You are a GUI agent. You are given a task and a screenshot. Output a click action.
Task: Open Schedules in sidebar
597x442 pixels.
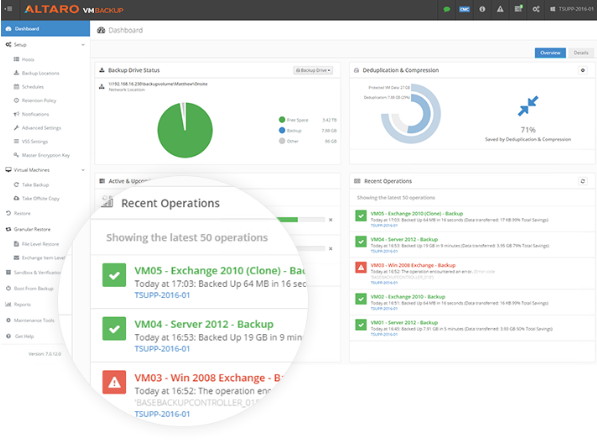(x=32, y=87)
